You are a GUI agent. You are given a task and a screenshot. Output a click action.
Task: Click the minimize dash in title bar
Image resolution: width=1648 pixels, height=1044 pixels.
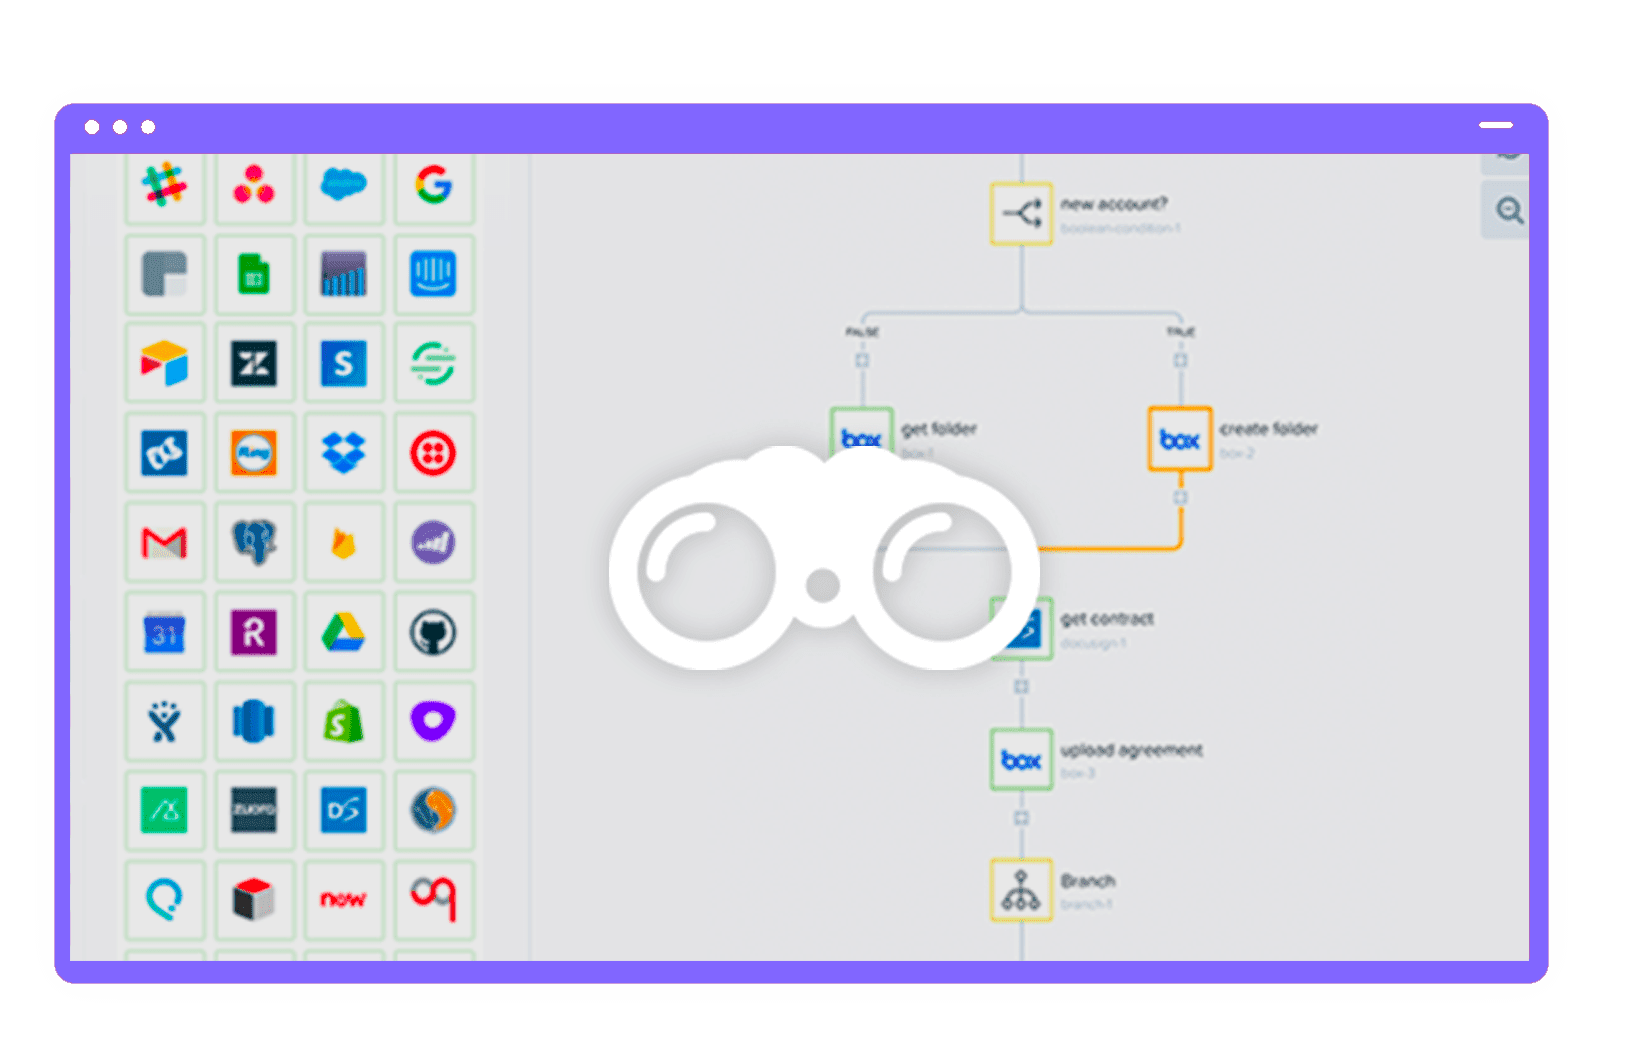coord(1496,125)
